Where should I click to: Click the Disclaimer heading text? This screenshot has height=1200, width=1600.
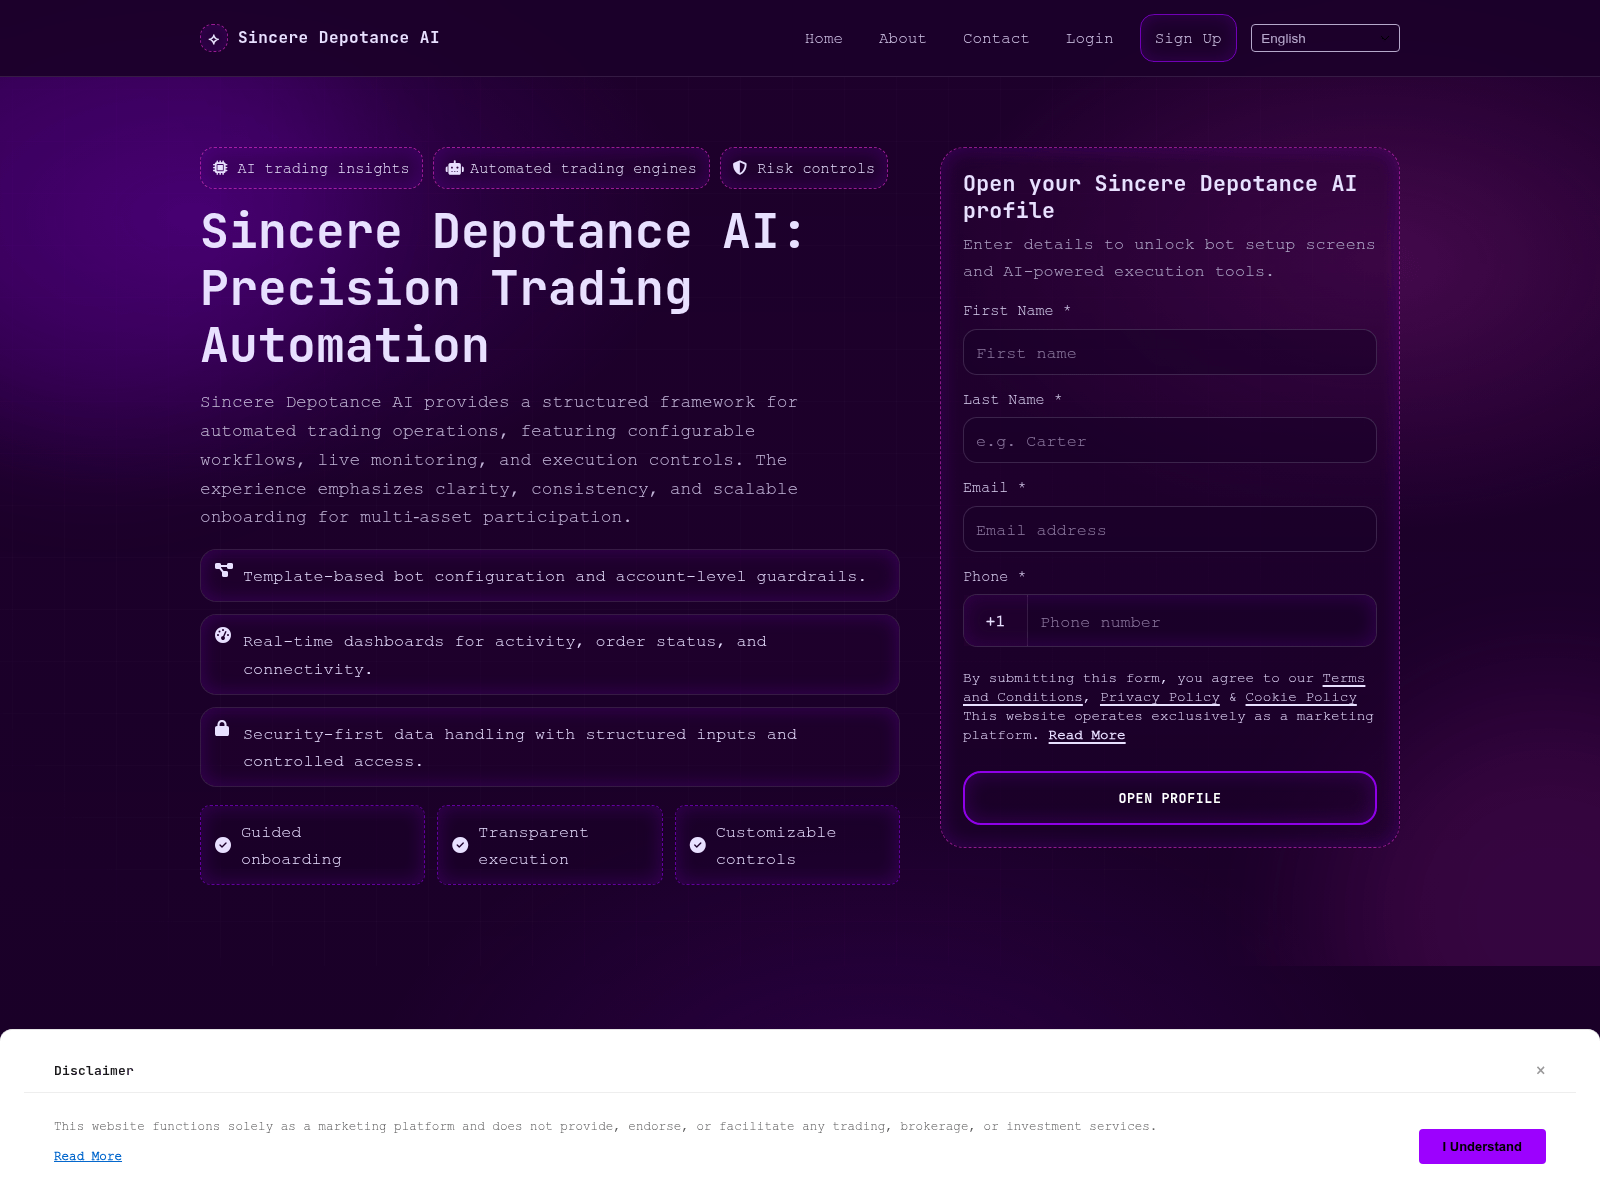tap(94, 1070)
